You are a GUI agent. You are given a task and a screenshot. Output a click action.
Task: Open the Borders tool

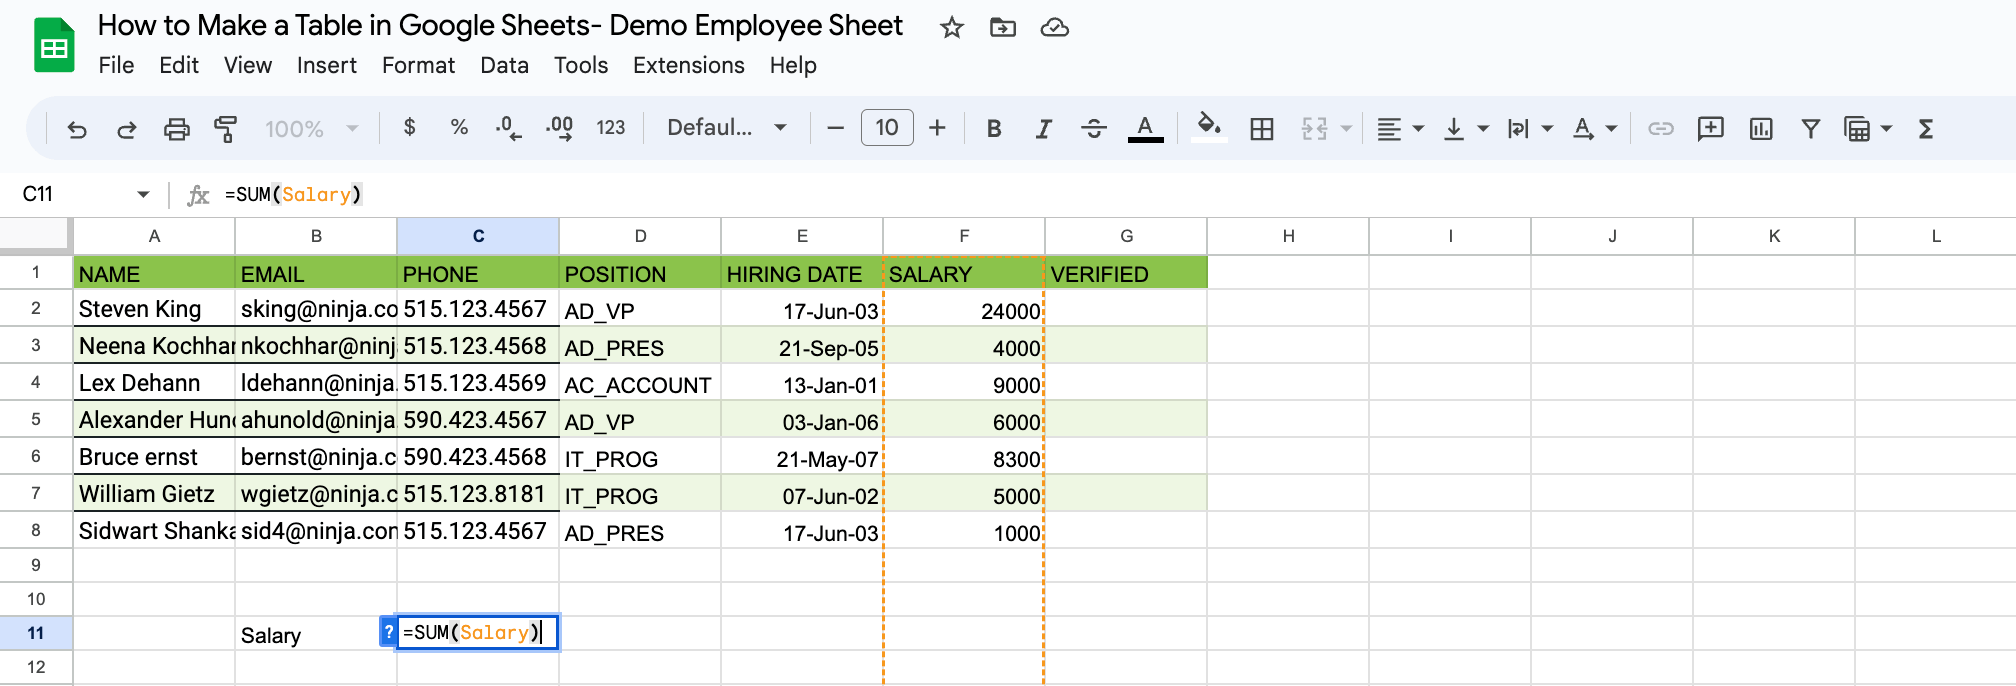point(1262,129)
